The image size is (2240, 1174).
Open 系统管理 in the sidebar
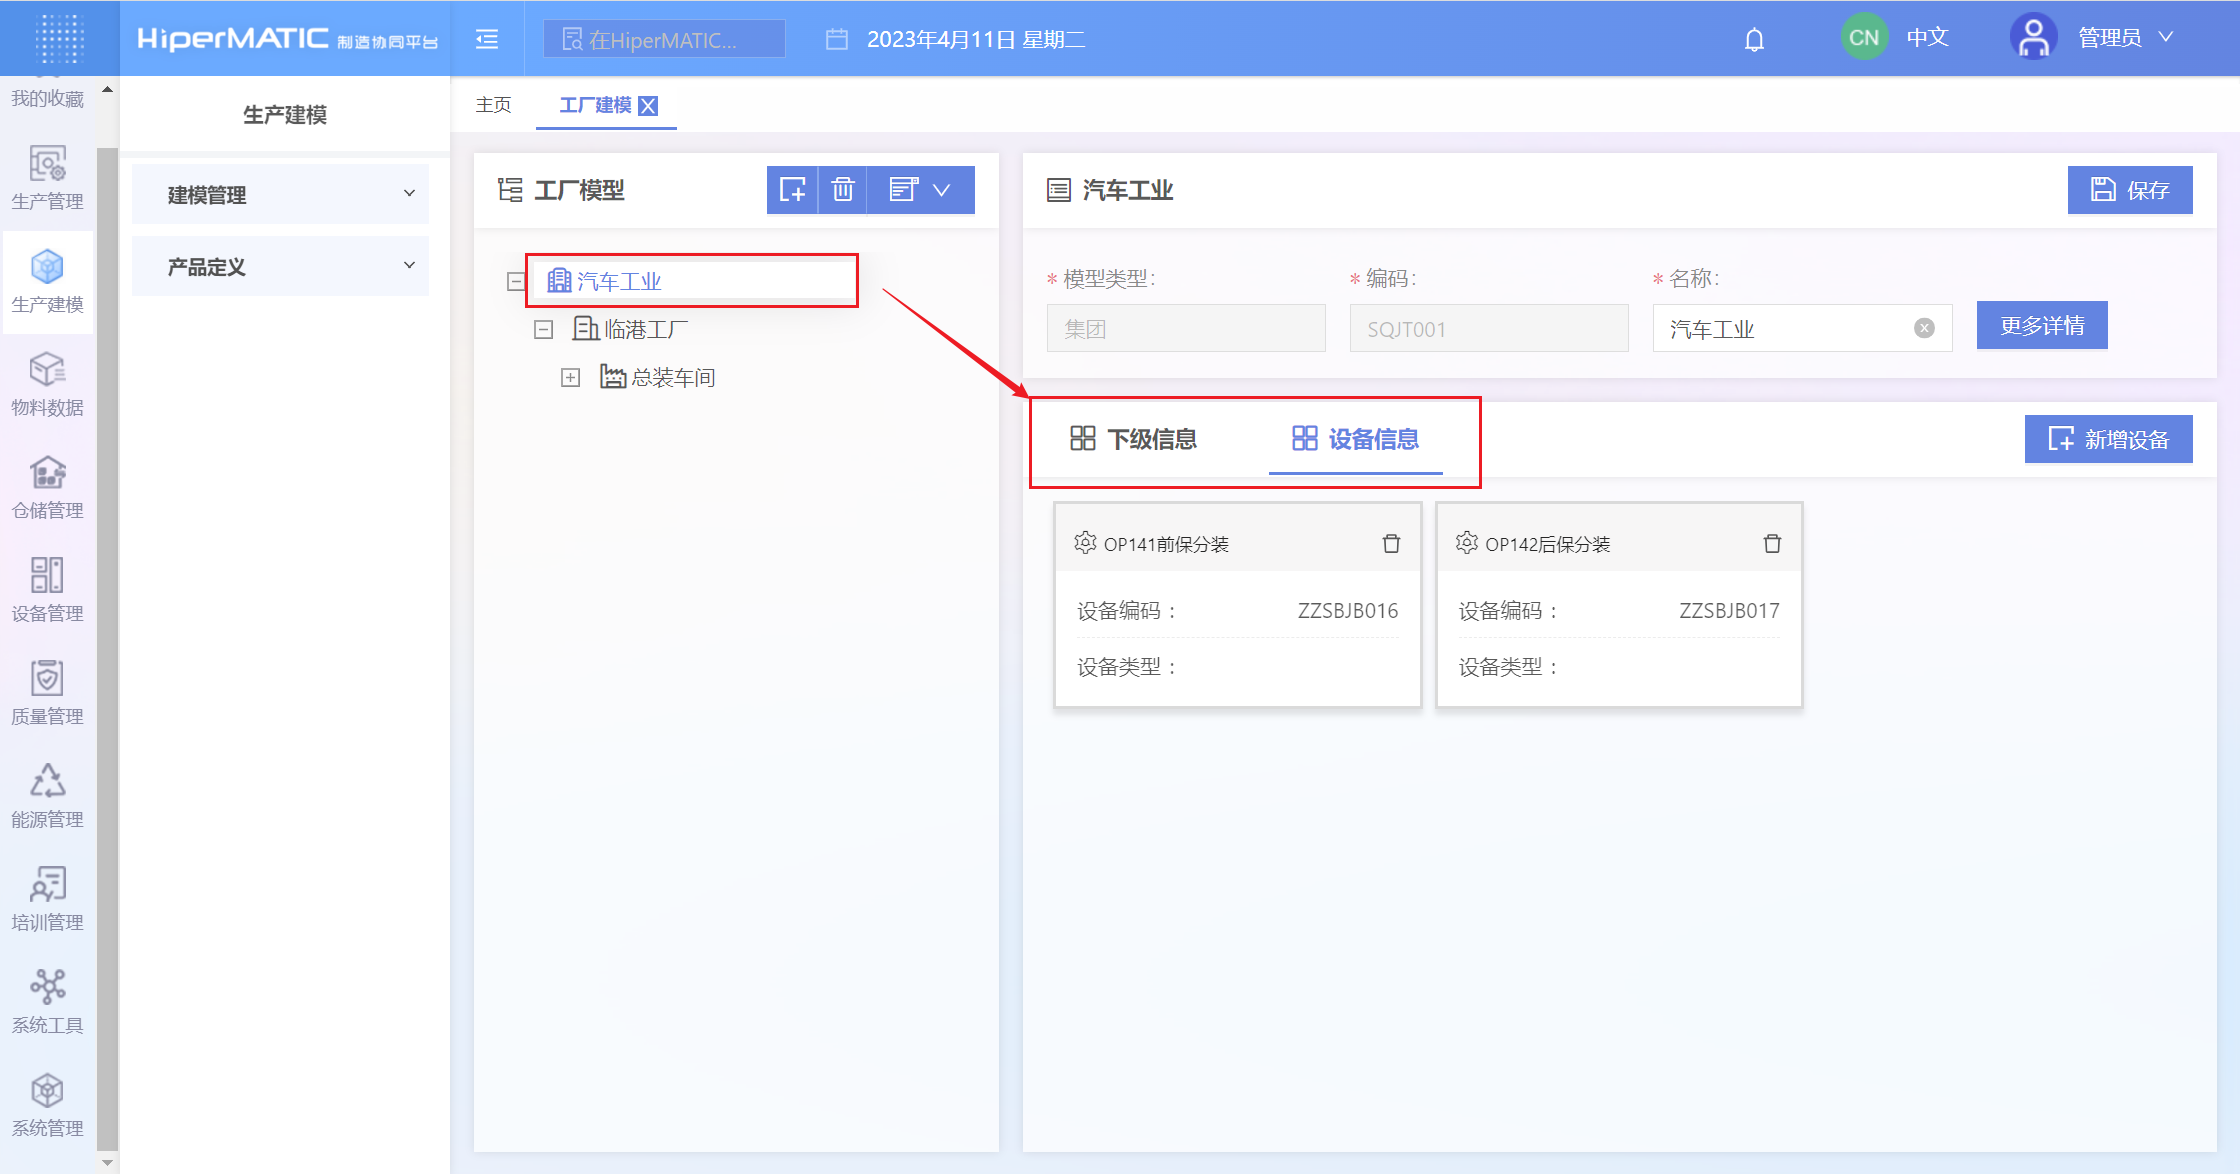point(47,1105)
